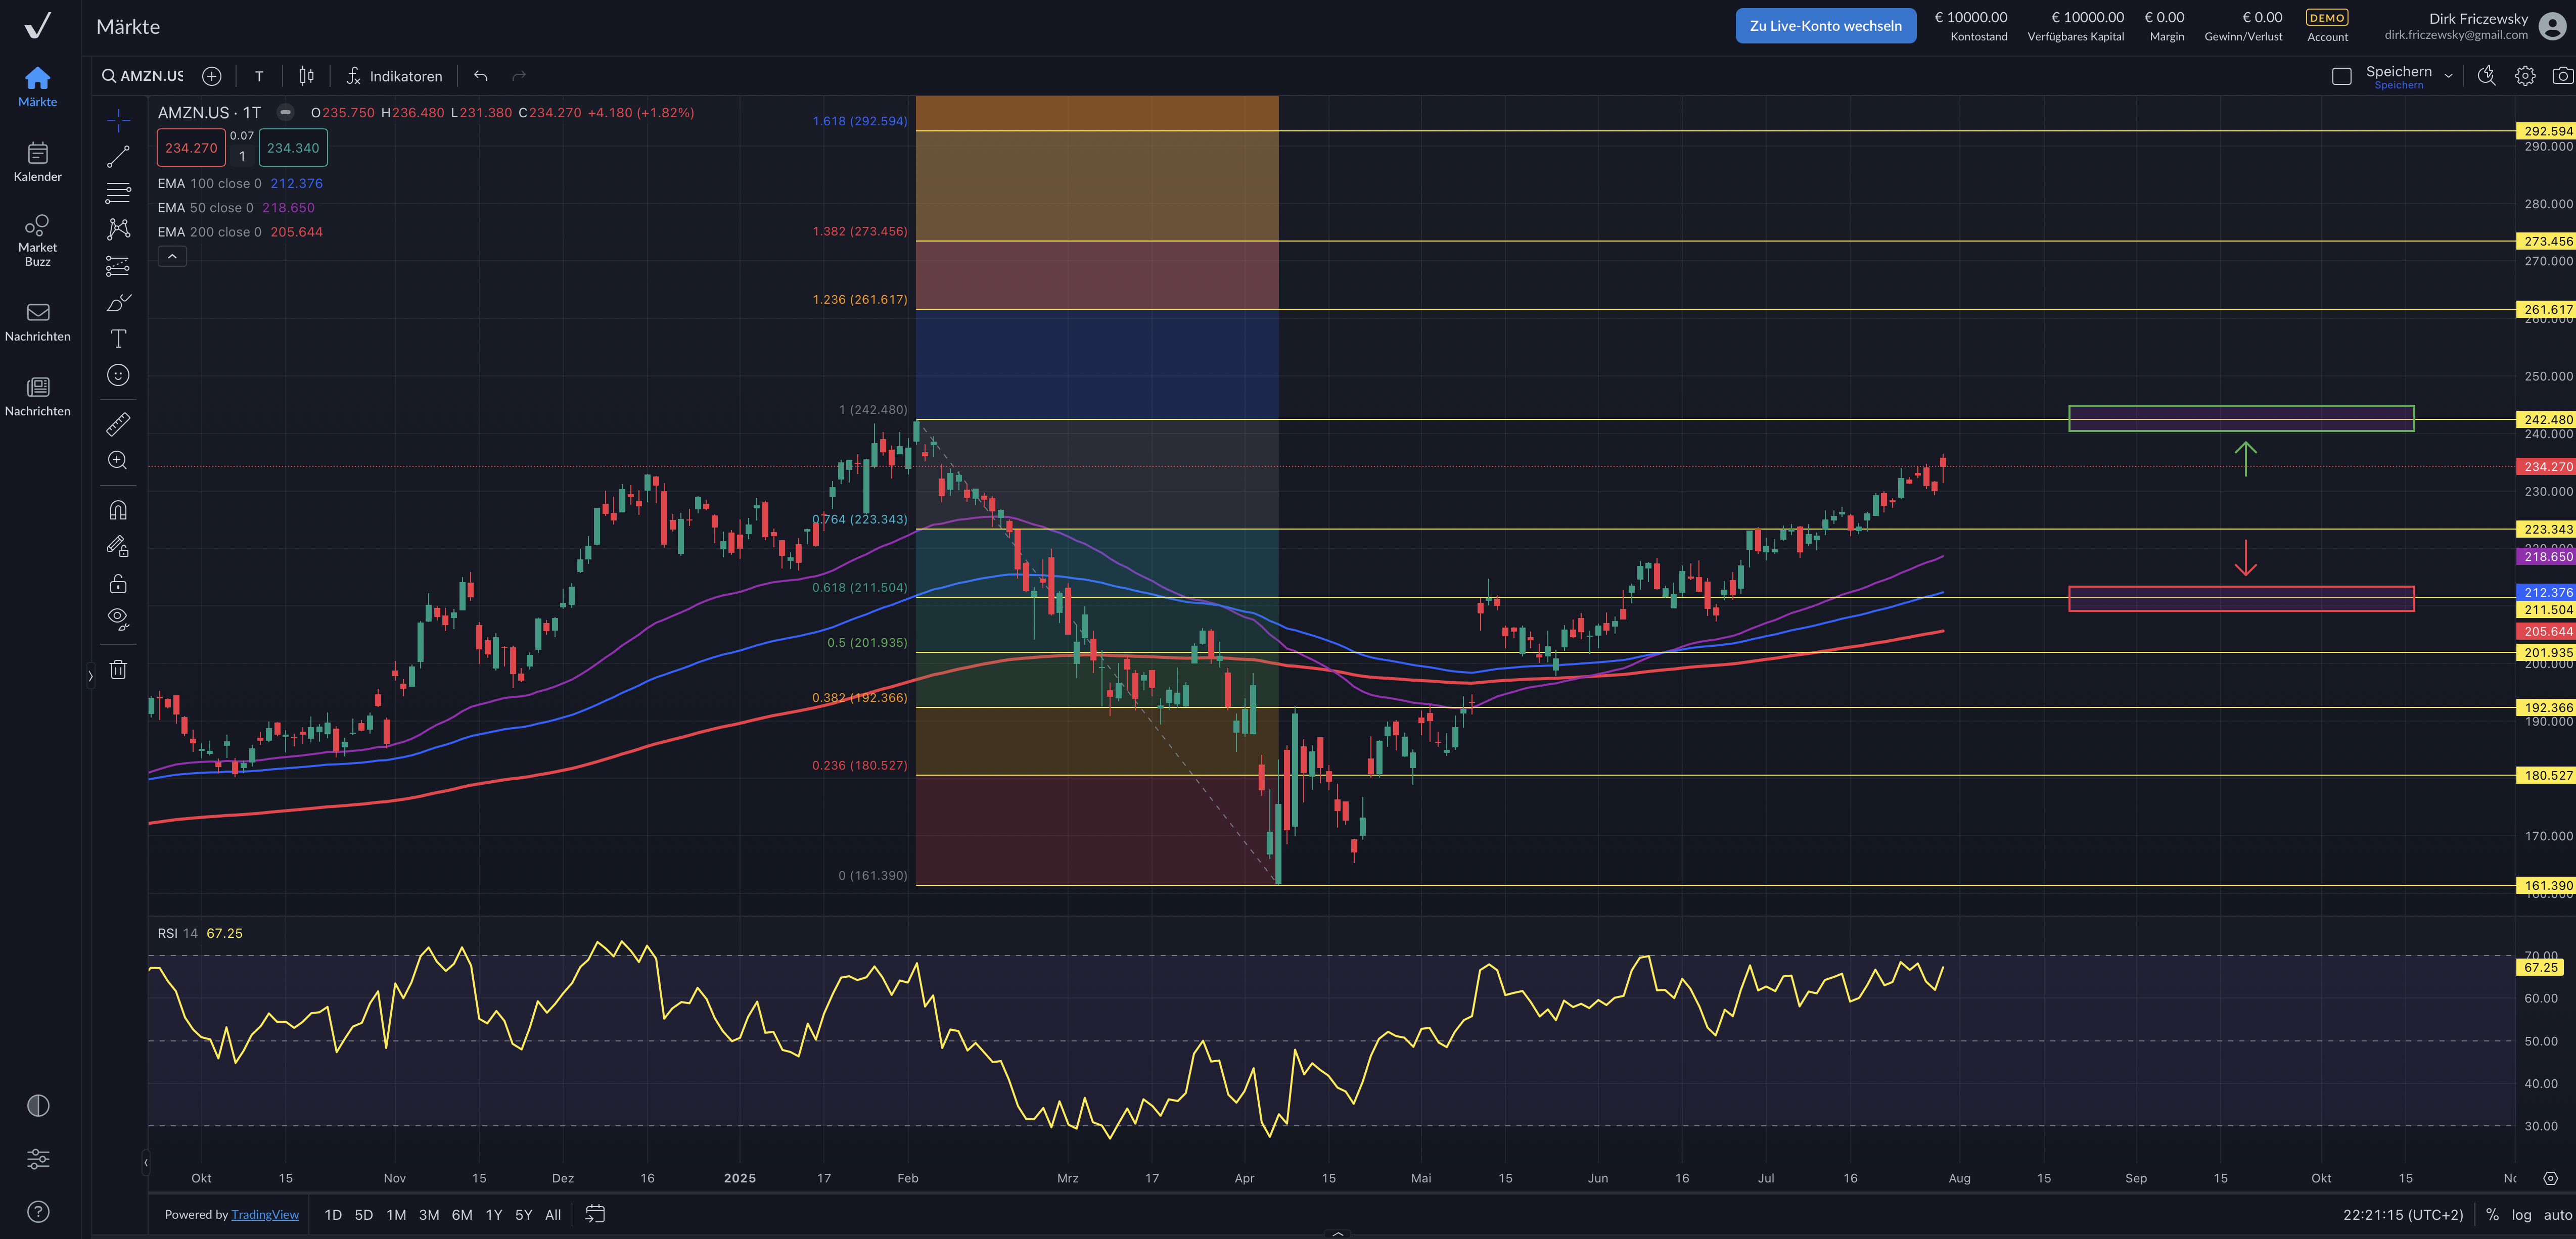Tick the checkbox next to Speichern
Viewport: 2576px width, 1239px height.
pyautogui.click(x=2341, y=76)
